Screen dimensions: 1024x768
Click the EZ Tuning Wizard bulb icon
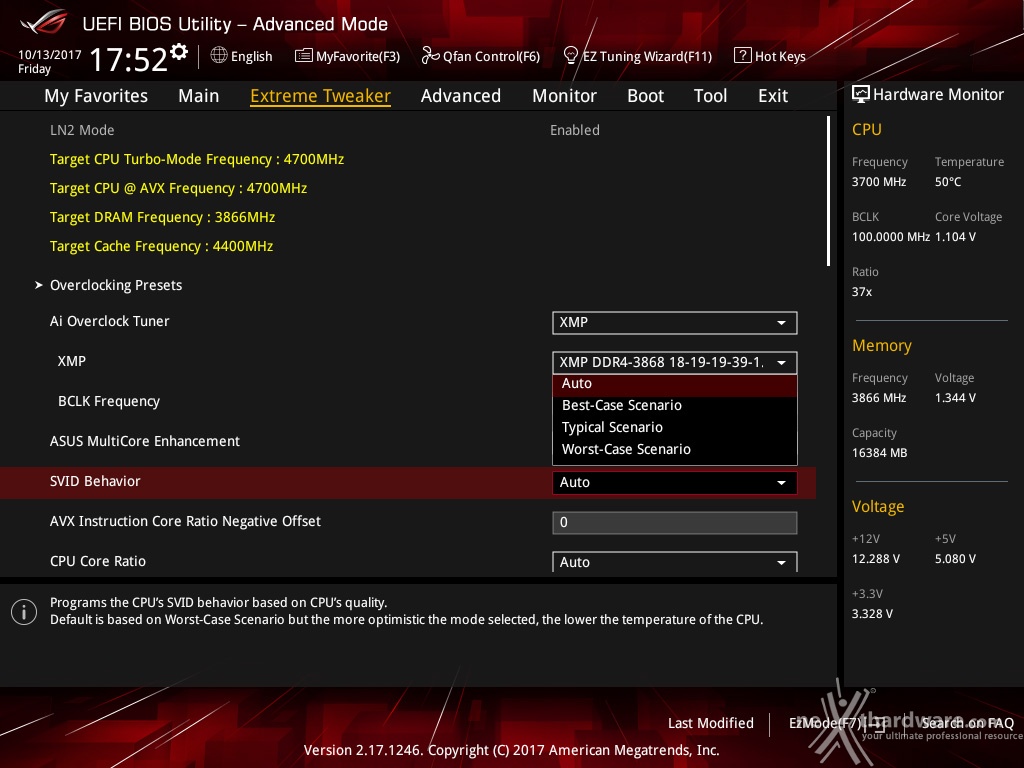(571, 56)
